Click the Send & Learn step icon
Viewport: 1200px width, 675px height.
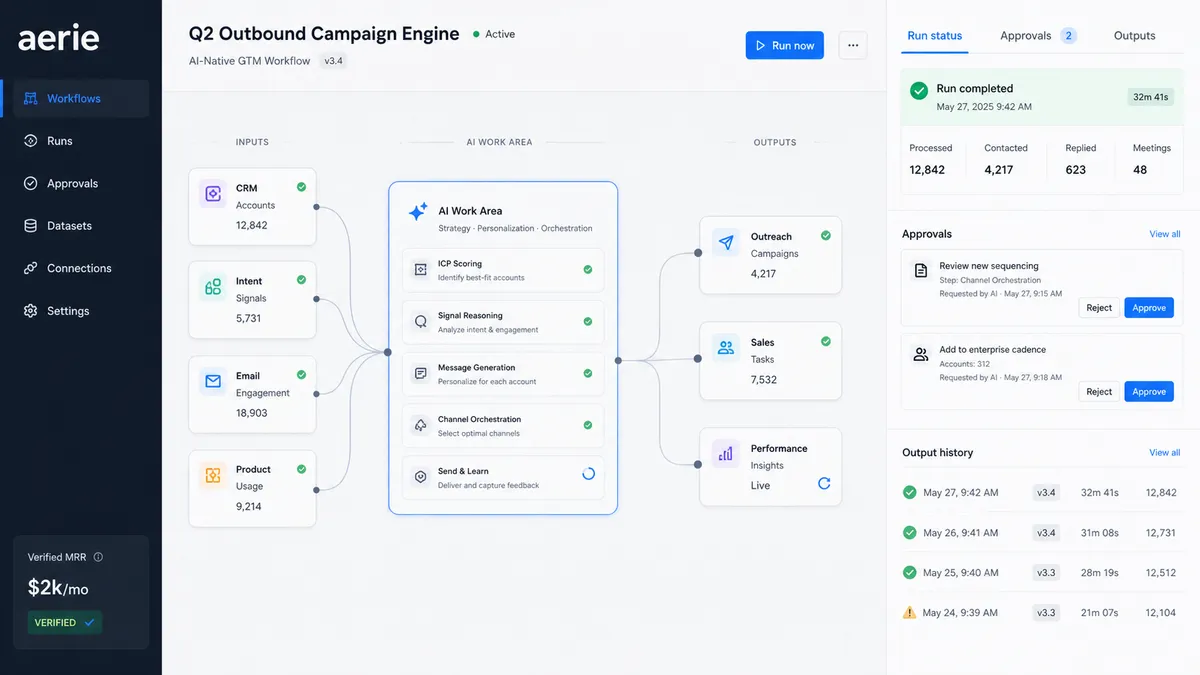pyautogui.click(x=420, y=477)
